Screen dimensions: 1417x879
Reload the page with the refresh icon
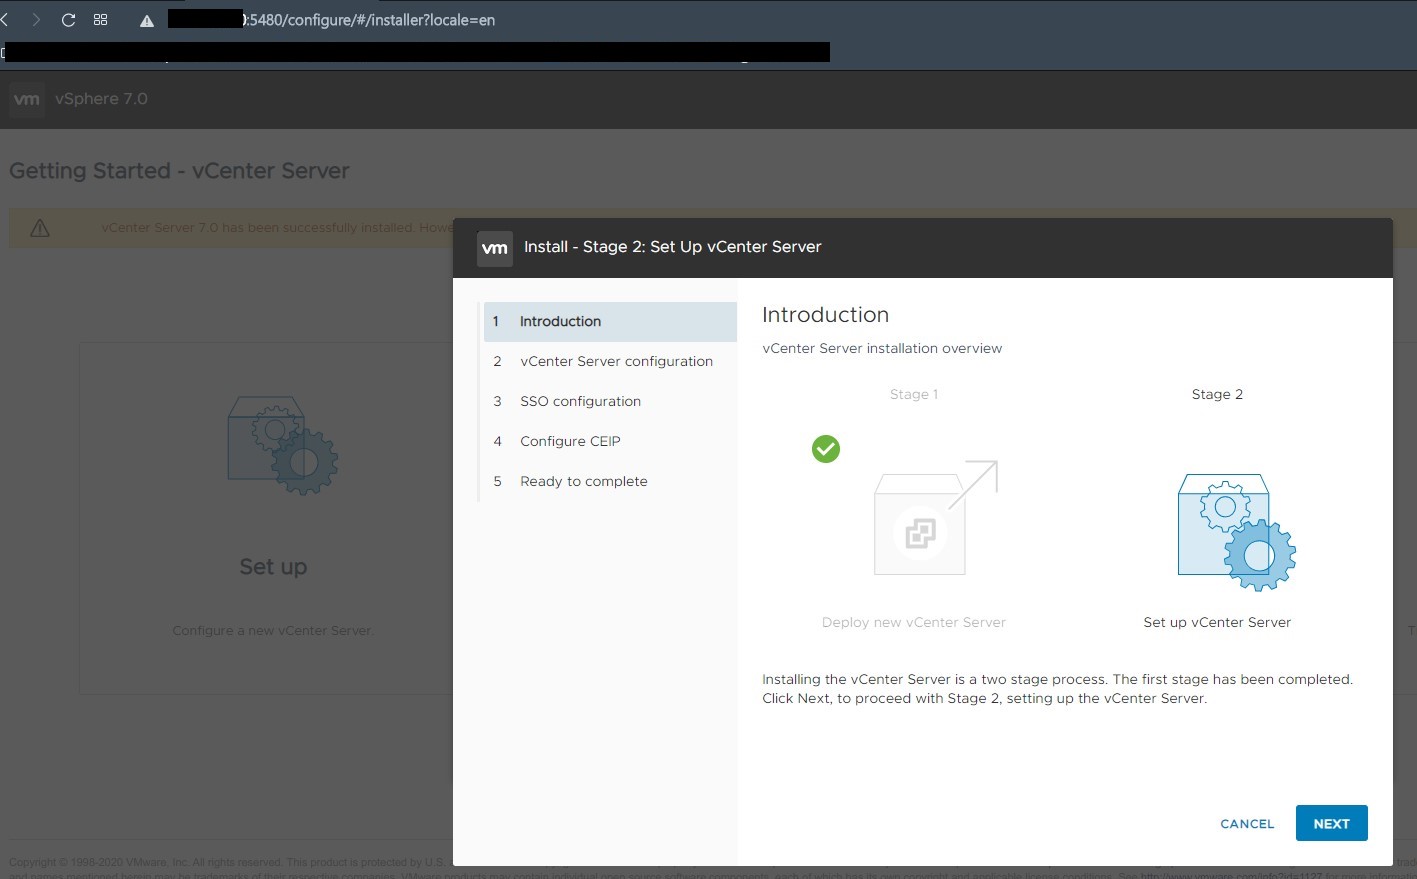(68, 20)
